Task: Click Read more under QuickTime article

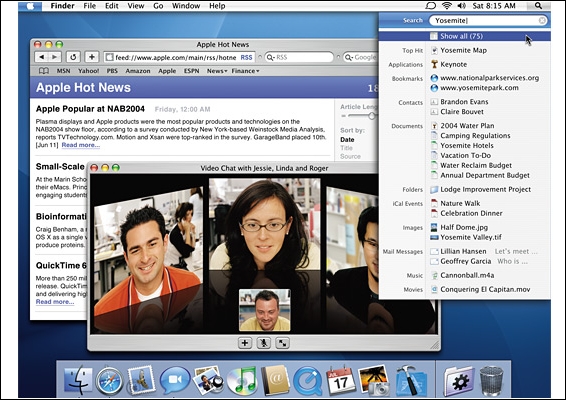Action: 55,302
